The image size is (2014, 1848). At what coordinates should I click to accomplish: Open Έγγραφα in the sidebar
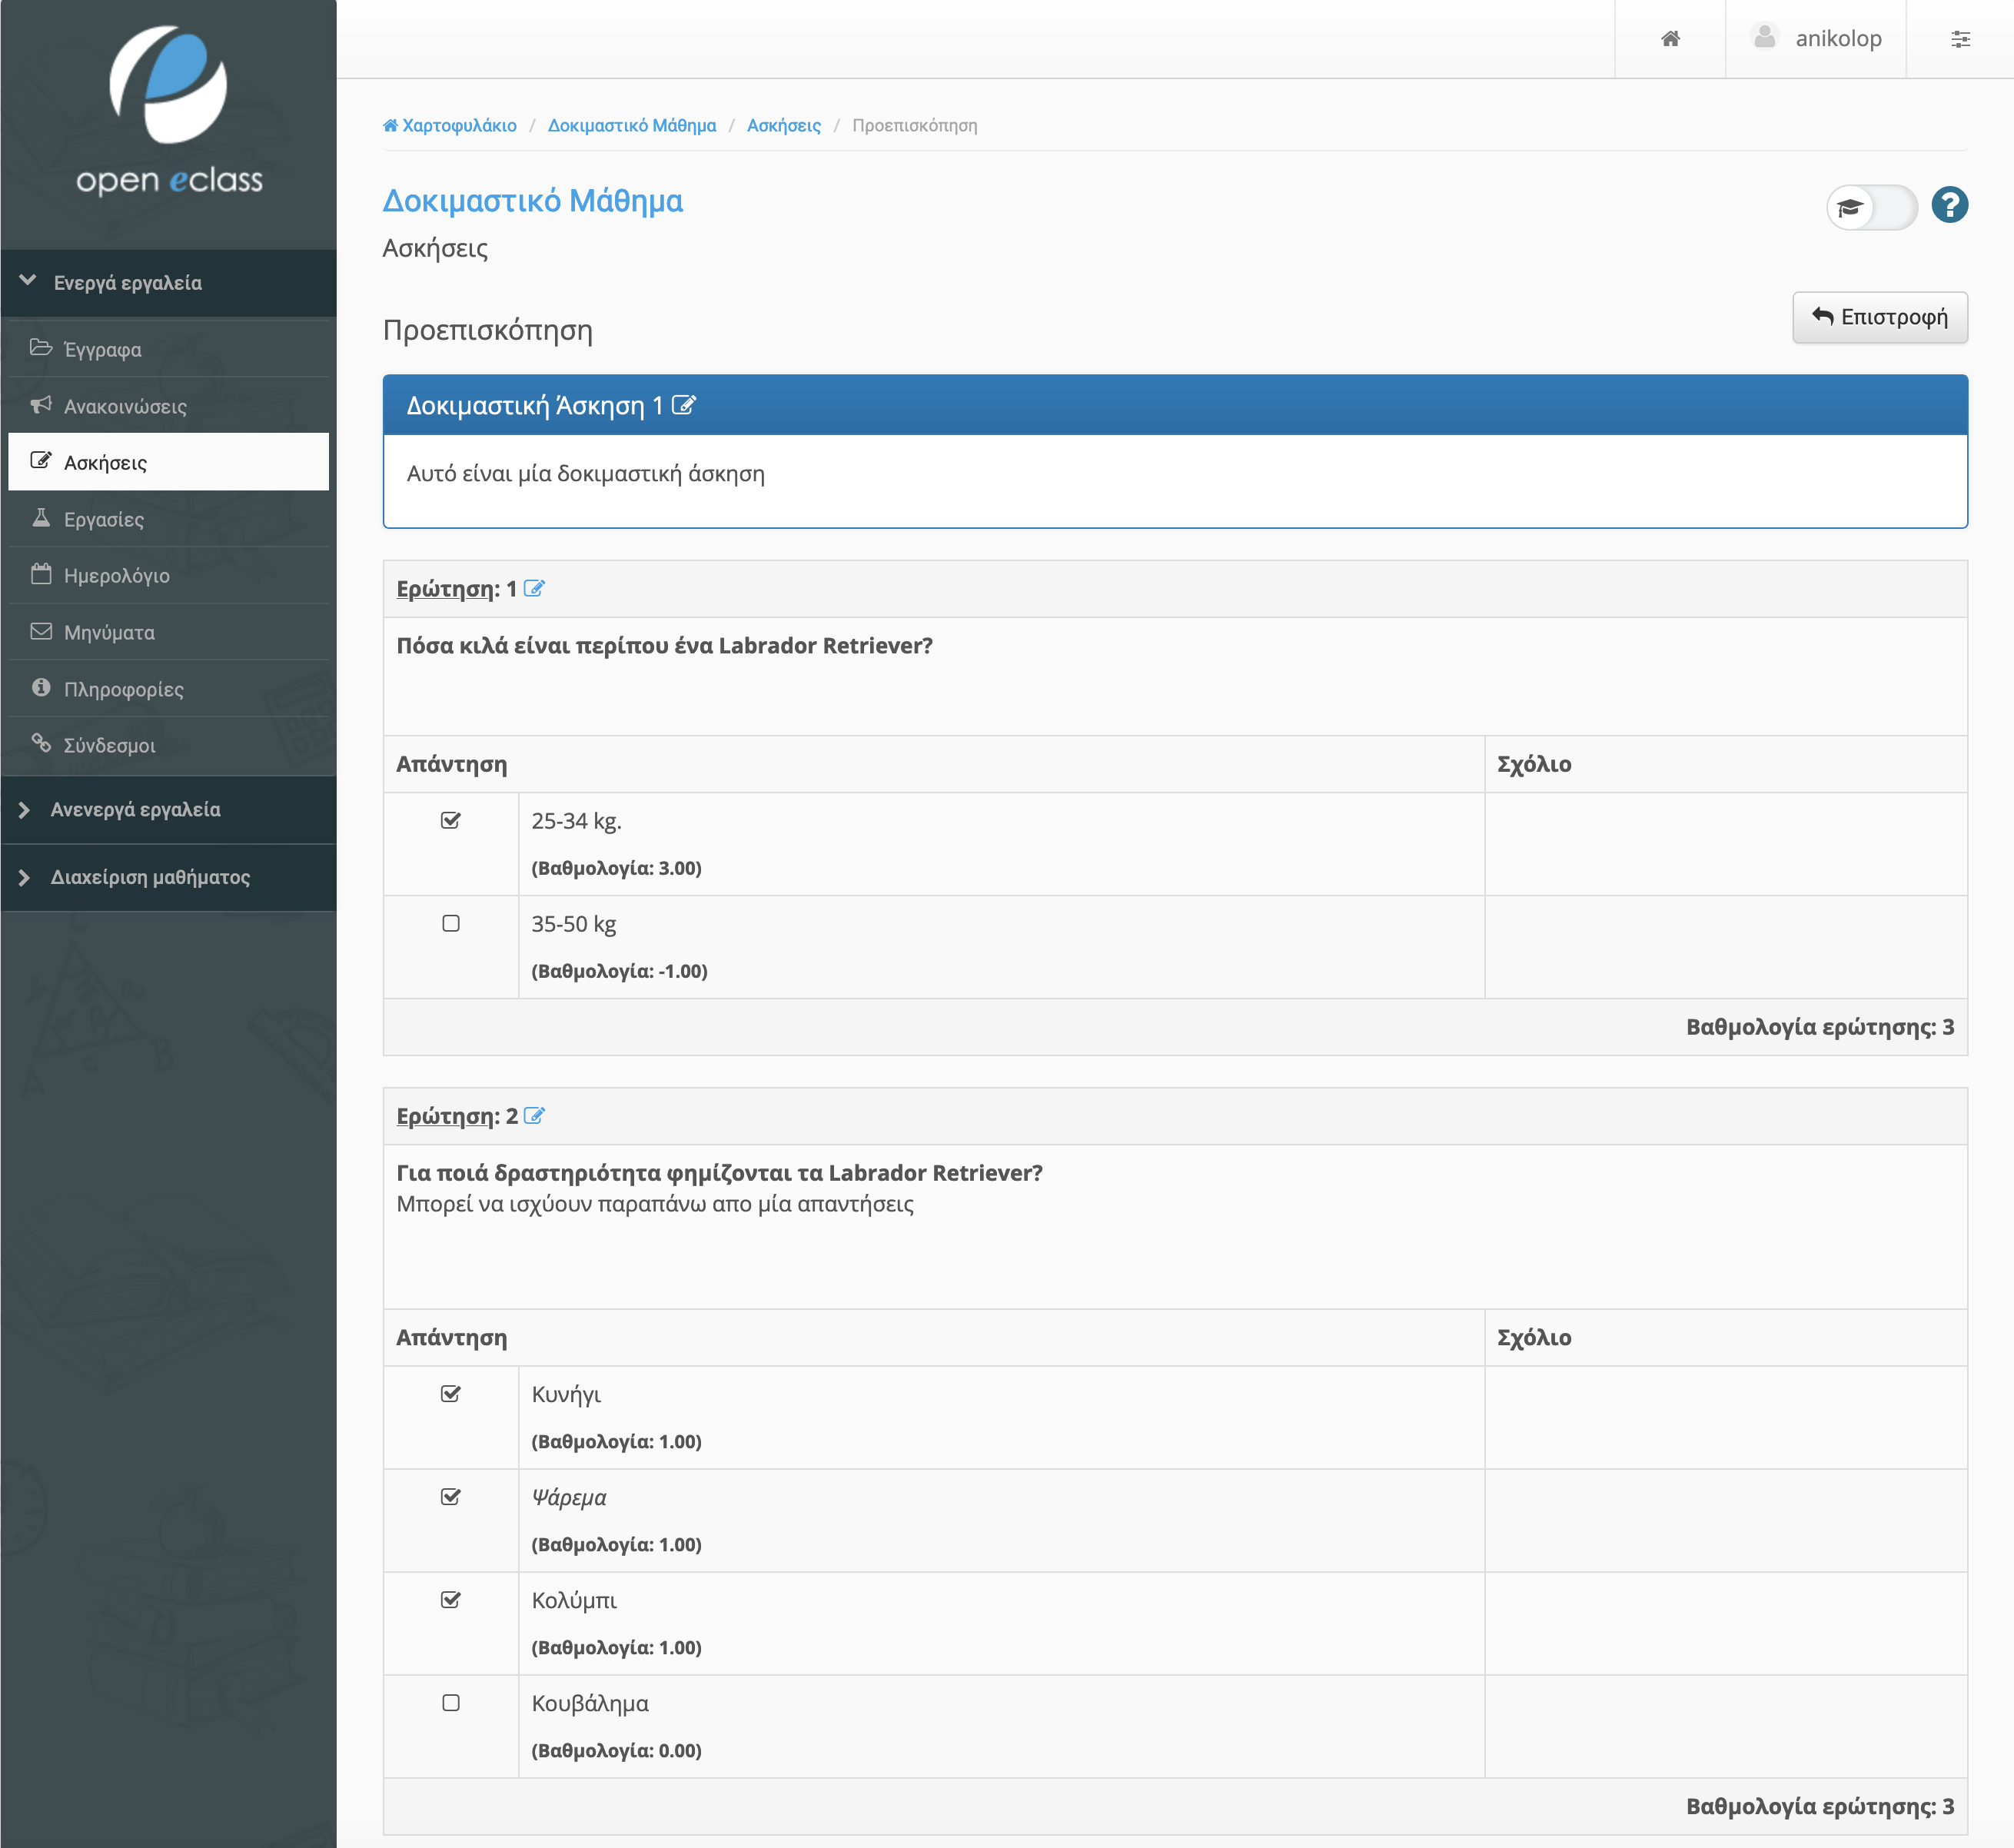[x=168, y=349]
